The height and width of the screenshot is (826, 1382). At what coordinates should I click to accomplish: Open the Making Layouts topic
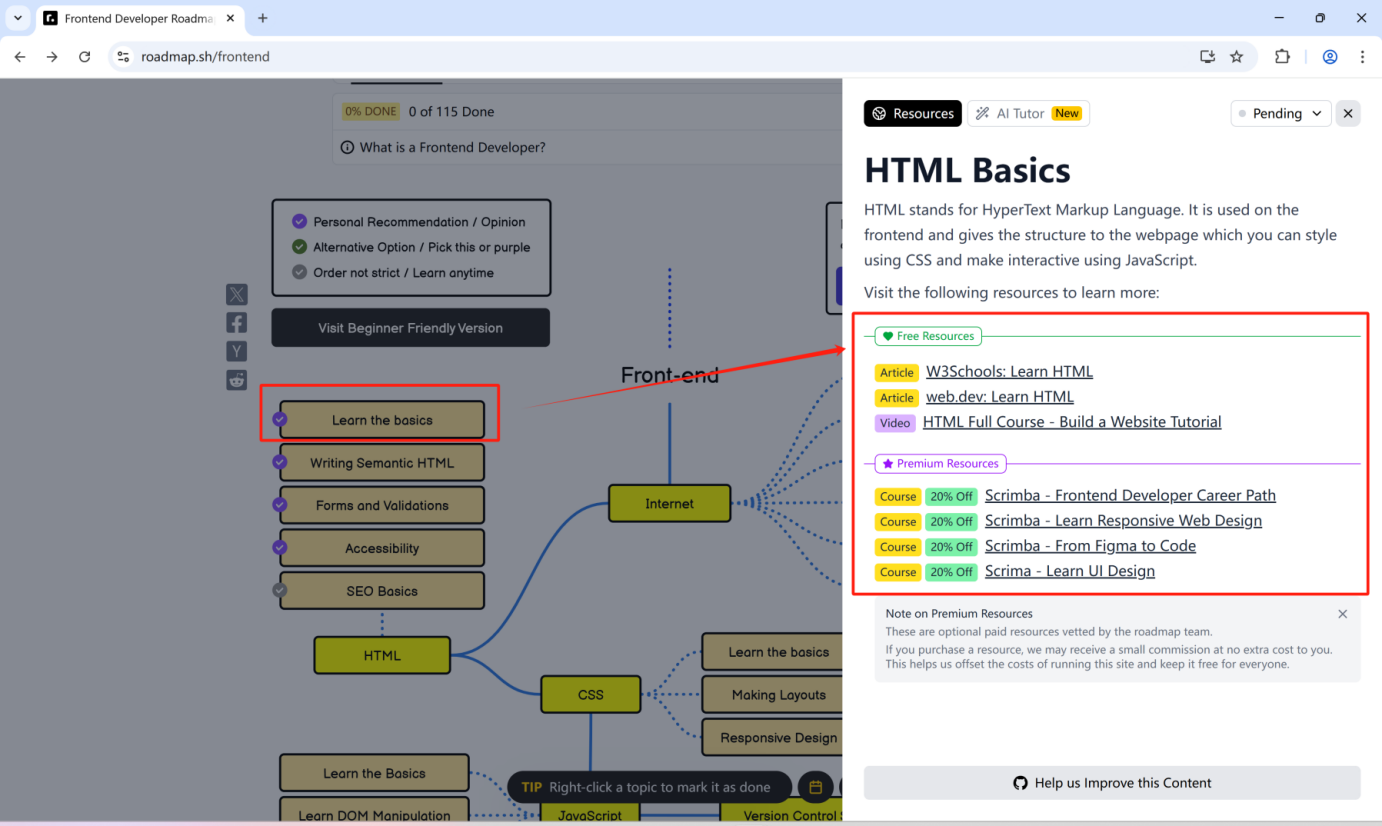772,695
